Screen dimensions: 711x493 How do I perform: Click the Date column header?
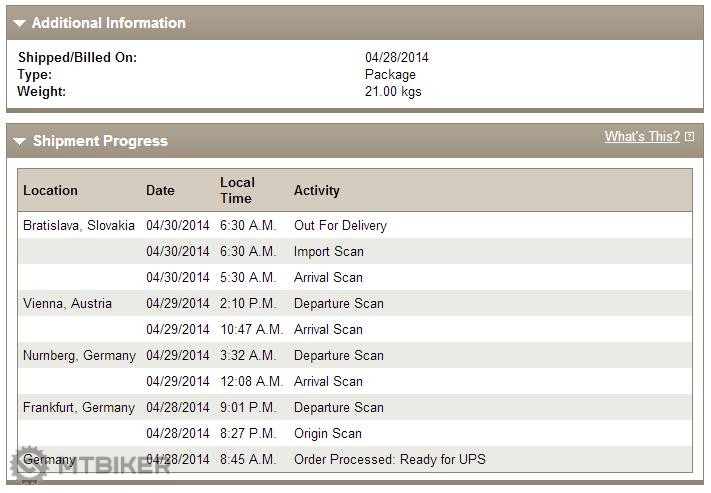coord(160,190)
